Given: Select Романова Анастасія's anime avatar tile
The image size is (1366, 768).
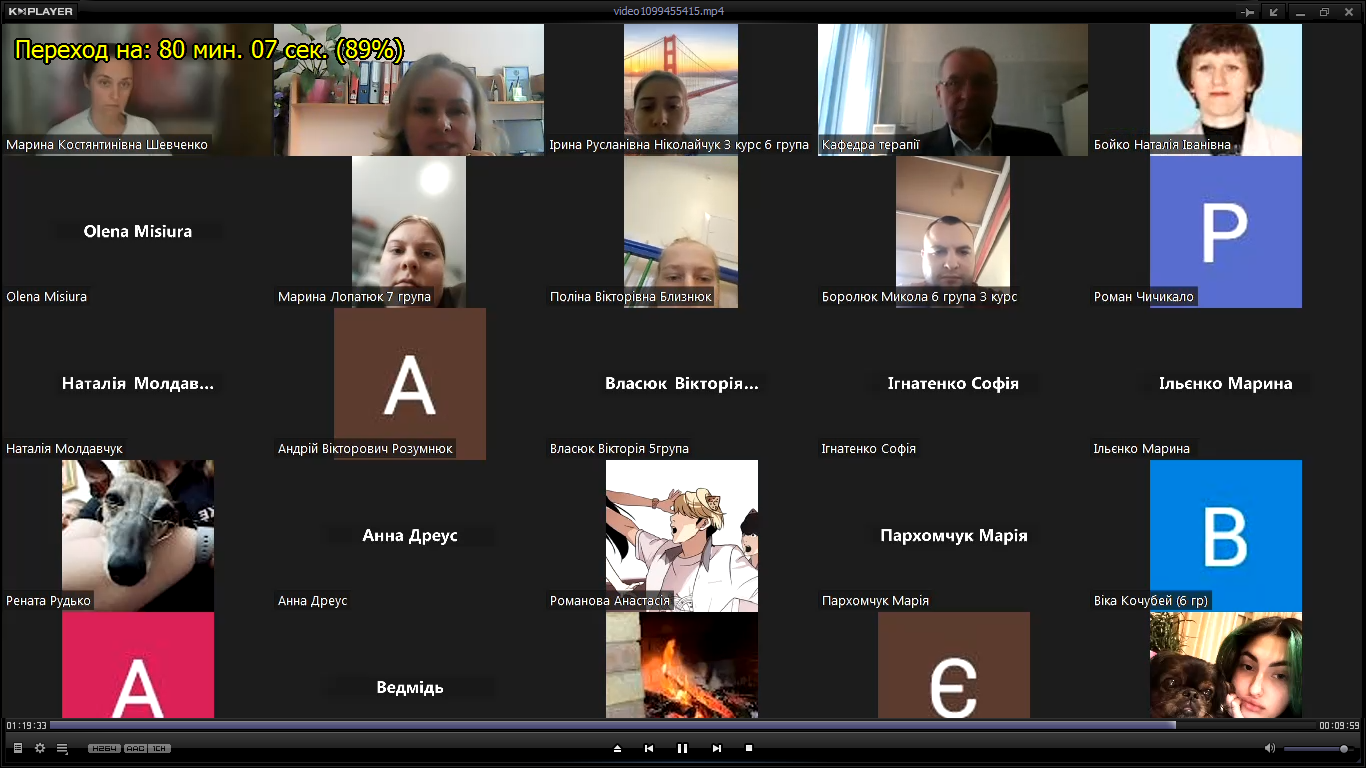Looking at the screenshot, I should tap(682, 536).
